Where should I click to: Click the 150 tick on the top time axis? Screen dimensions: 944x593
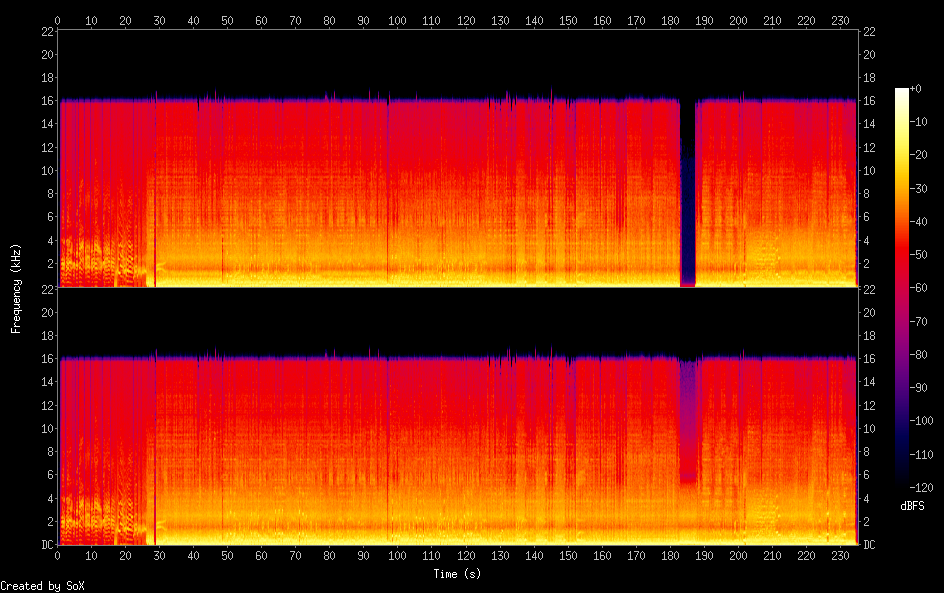click(568, 20)
